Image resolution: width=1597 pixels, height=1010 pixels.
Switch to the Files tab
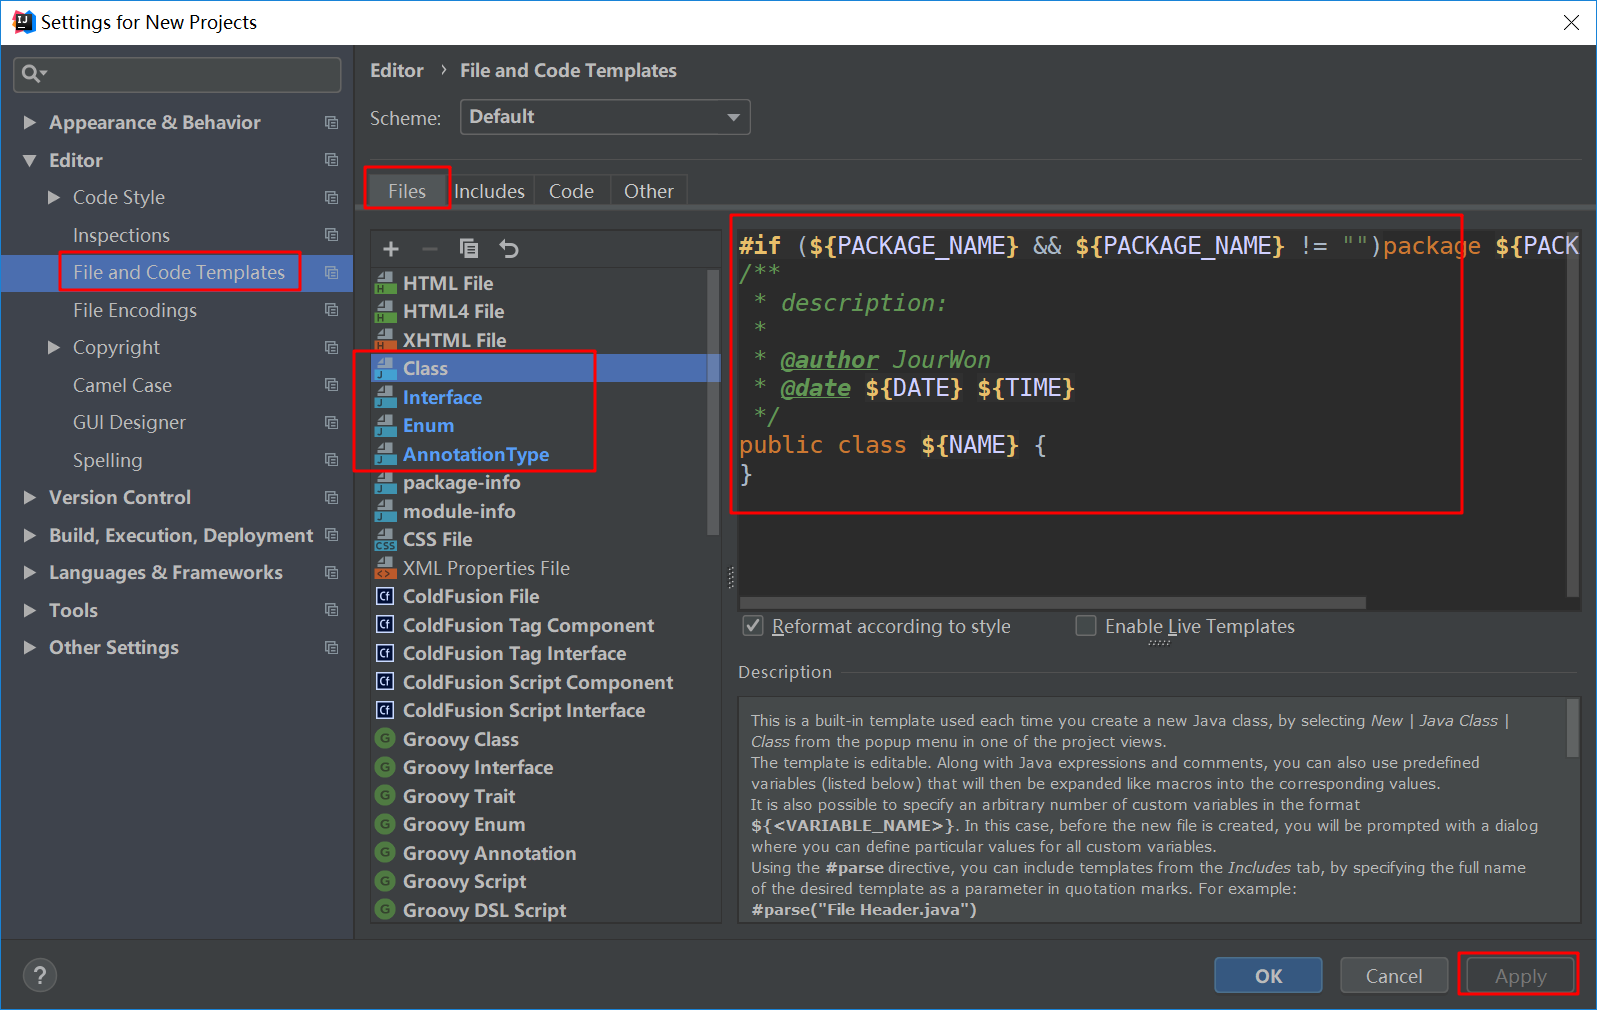pos(407,191)
